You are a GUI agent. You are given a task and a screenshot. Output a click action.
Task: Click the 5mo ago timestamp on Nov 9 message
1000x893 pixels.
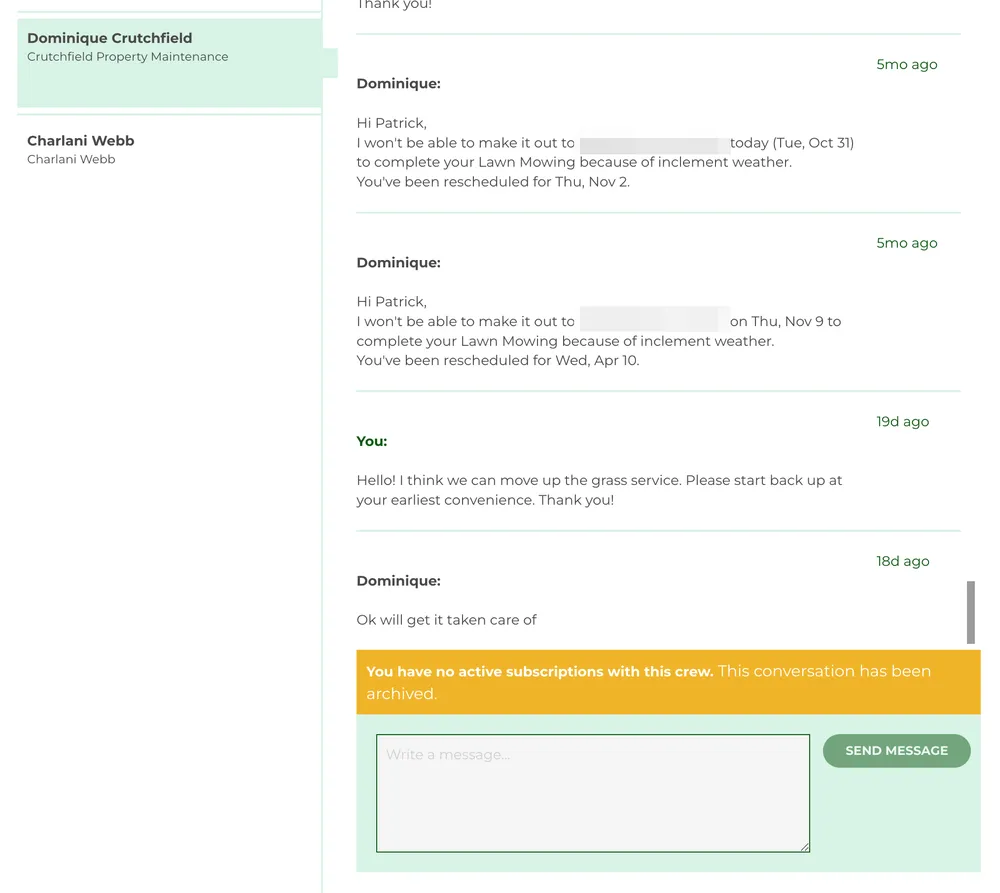906,243
